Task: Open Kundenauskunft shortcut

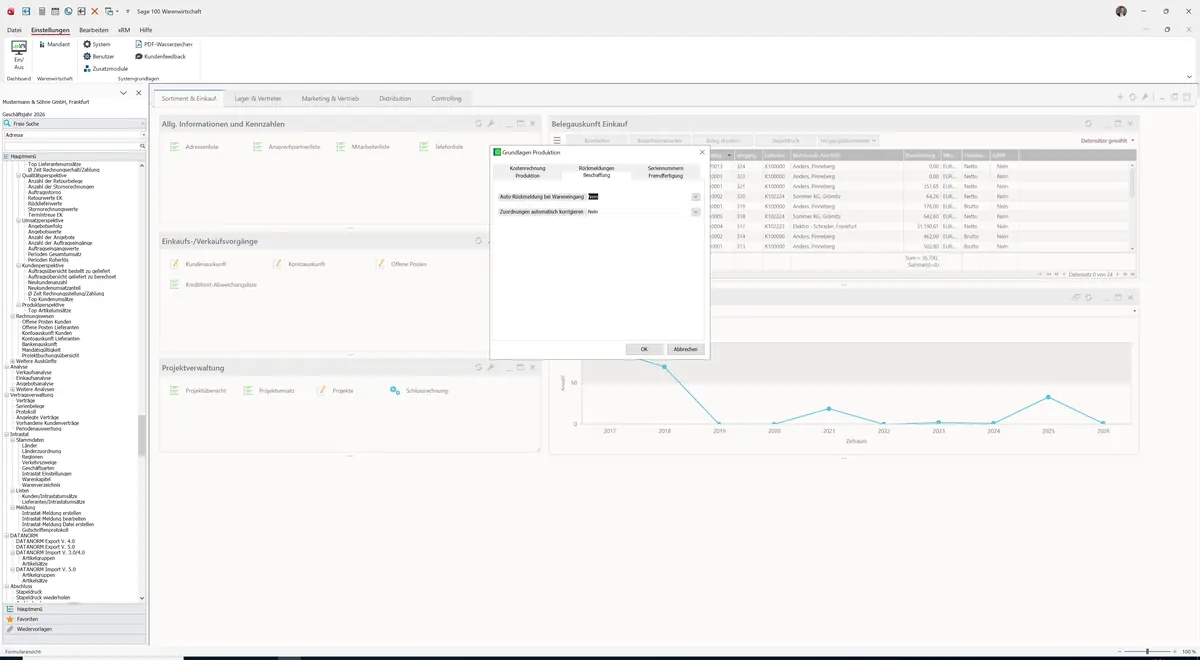Action: pos(198,263)
